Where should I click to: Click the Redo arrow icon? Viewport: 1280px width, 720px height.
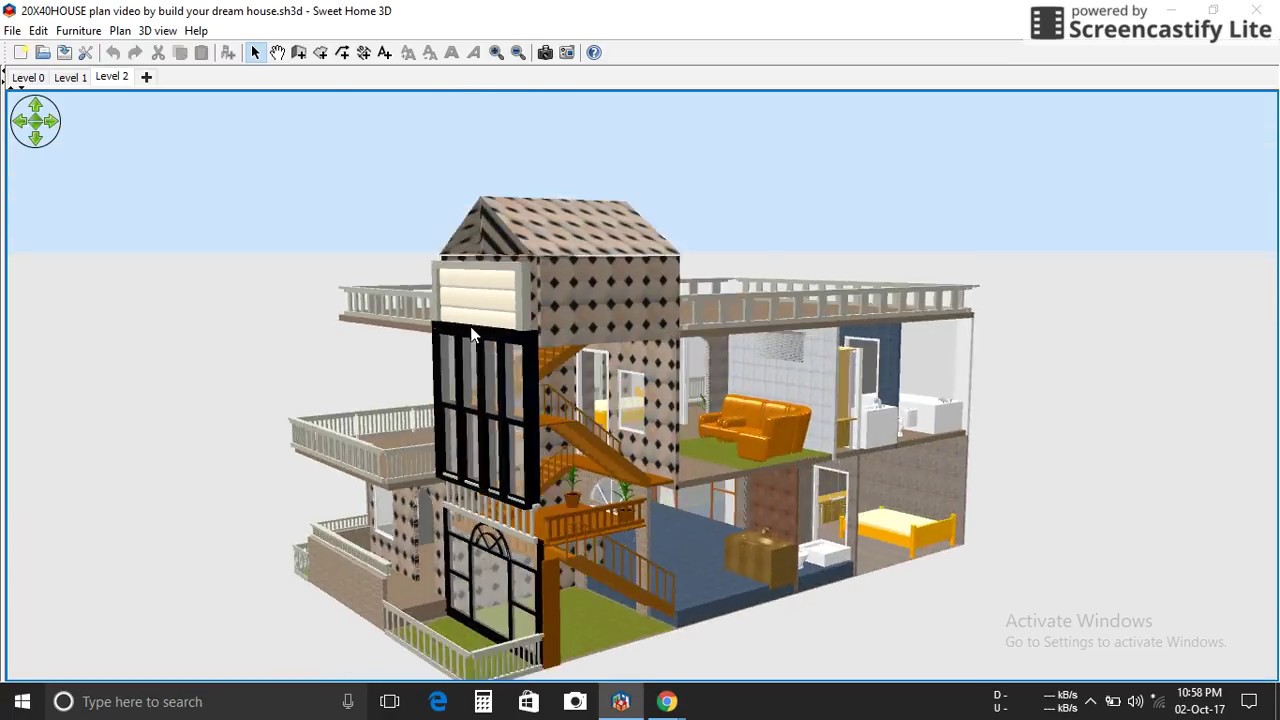[135, 52]
